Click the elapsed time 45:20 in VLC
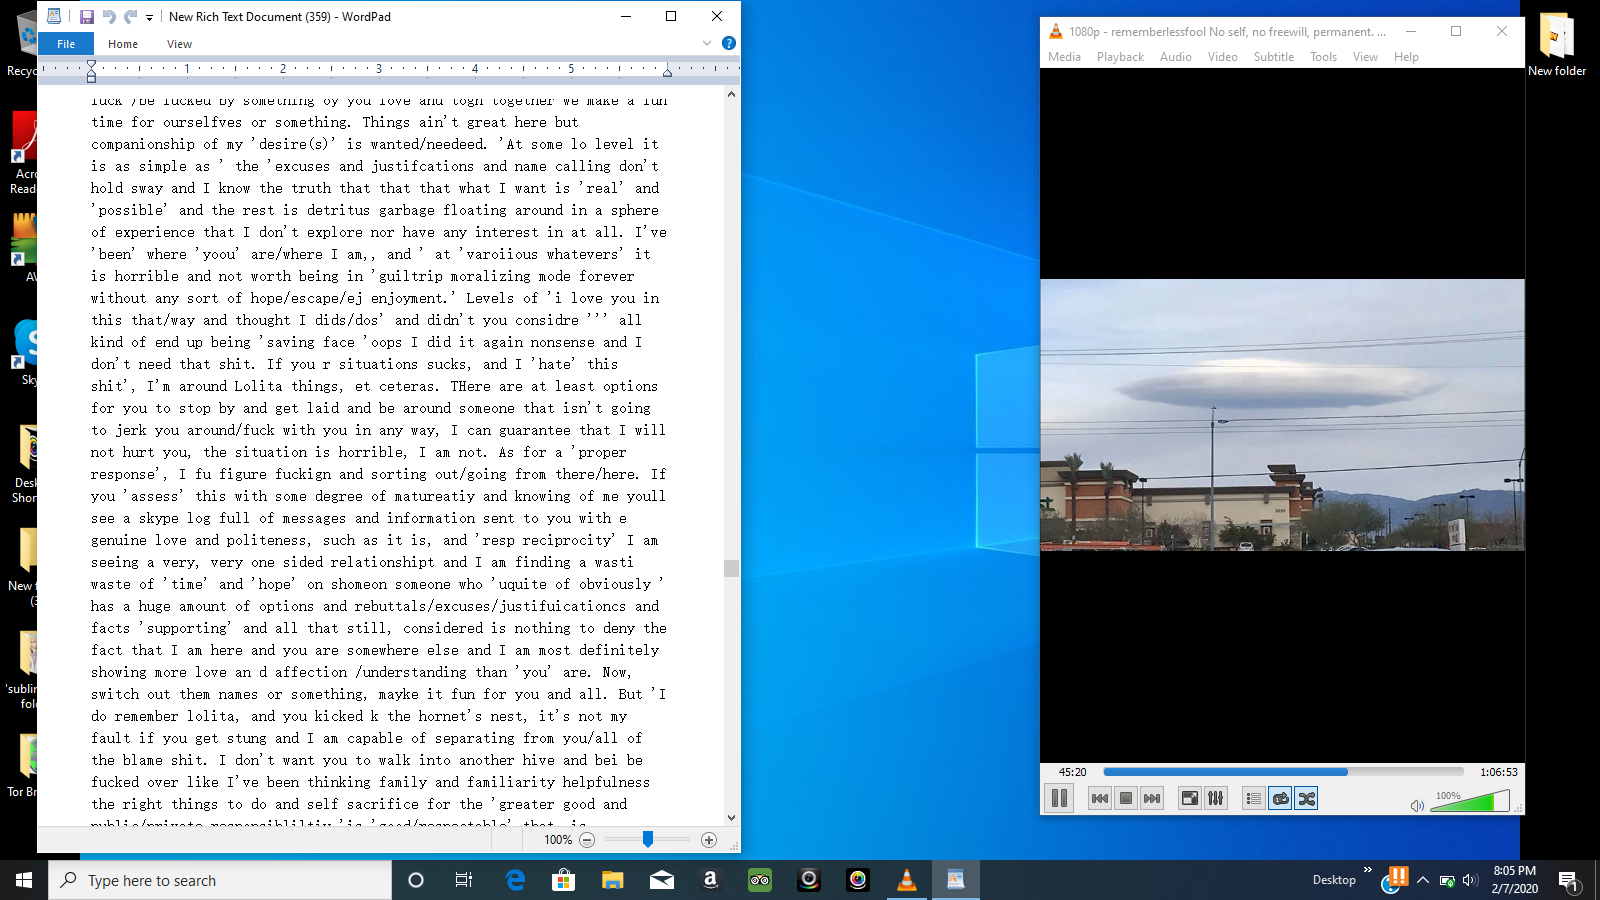The height and width of the screenshot is (900, 1600). [1072, 772]
